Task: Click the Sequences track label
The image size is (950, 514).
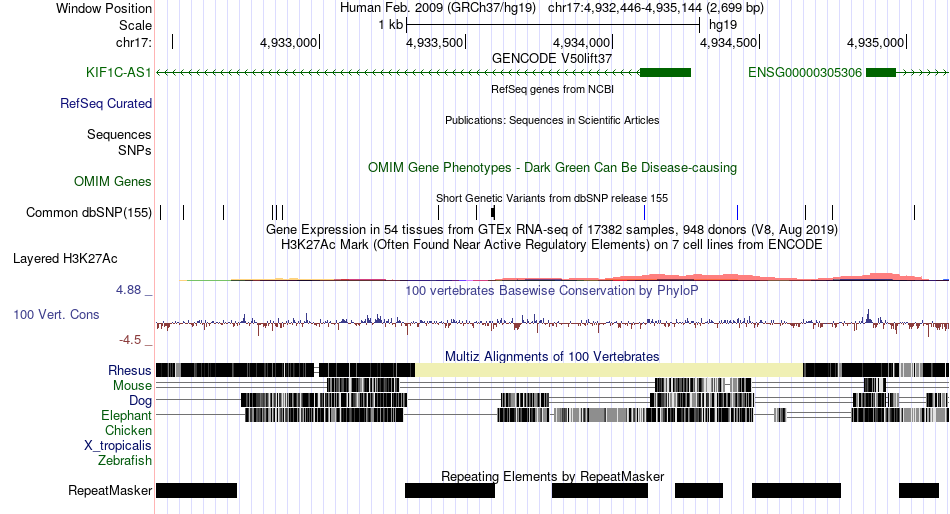Action: click(119, 135)
